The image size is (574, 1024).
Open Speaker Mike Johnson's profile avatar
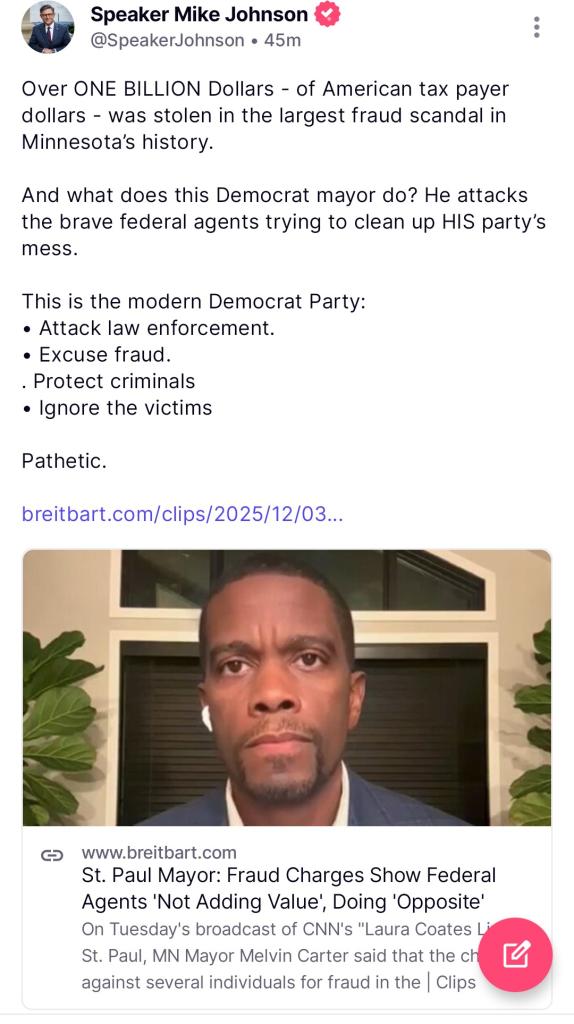coord(48,27)
